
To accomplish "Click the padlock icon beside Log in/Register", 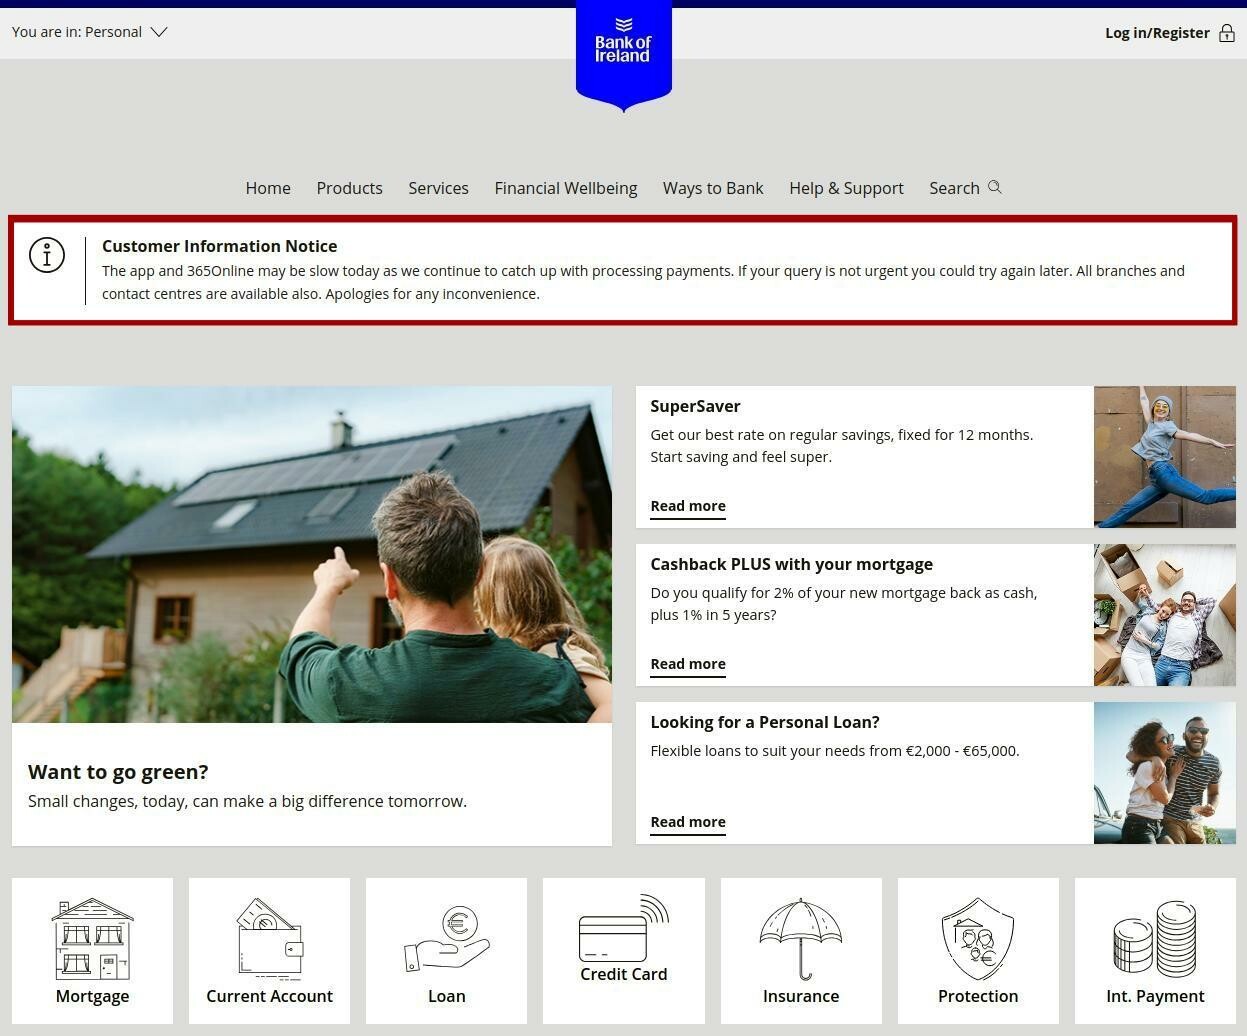I will click(x=1227, y=33).
